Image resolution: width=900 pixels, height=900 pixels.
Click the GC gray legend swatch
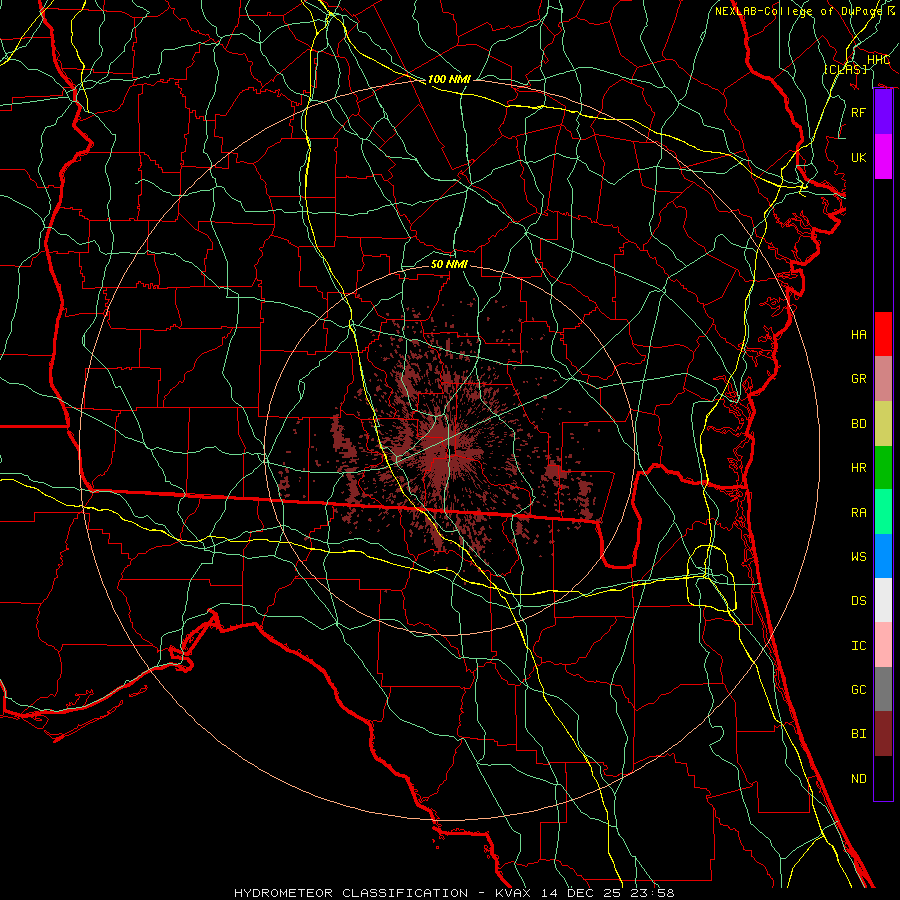883,689
